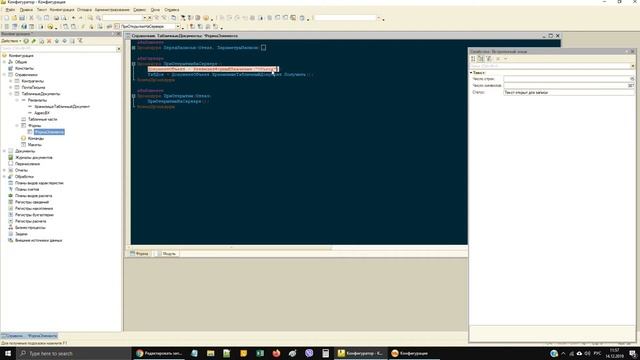Viewport: 640px width, 360px height.
Task: Select Регистры сведений in tree
Action: (x=32, y=202)
